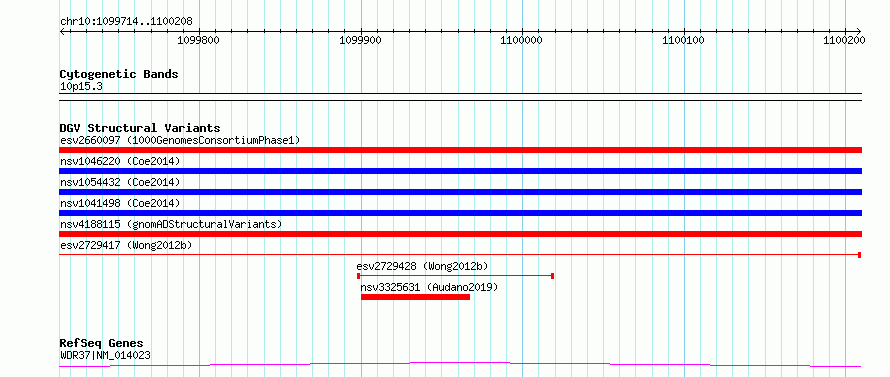
Task: Open the nsv1046220 (Coe2014) label link
Action: pyautogui.click(x=120, y=161)
